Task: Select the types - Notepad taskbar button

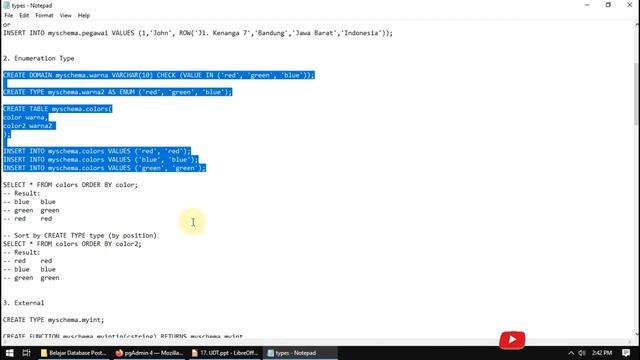Action: pyautogui.click(x=300, y=353)
